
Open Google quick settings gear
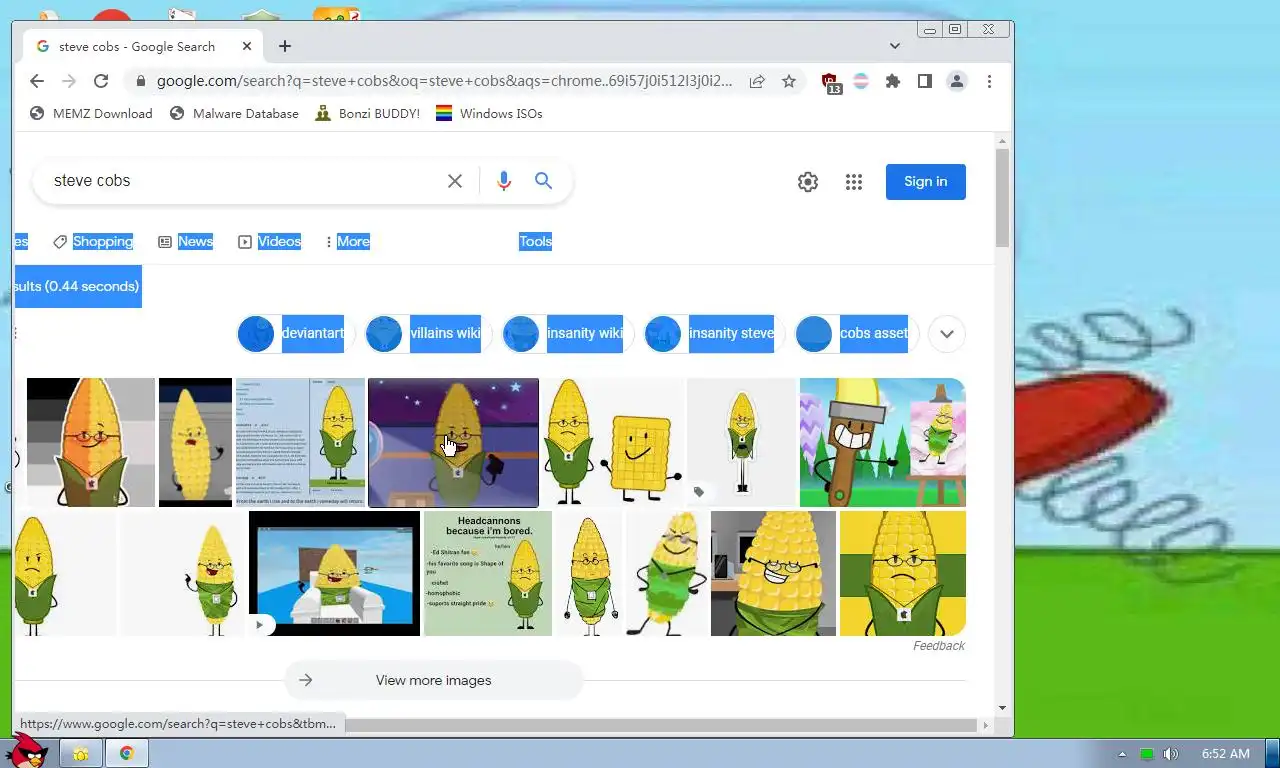pos(808,182)
